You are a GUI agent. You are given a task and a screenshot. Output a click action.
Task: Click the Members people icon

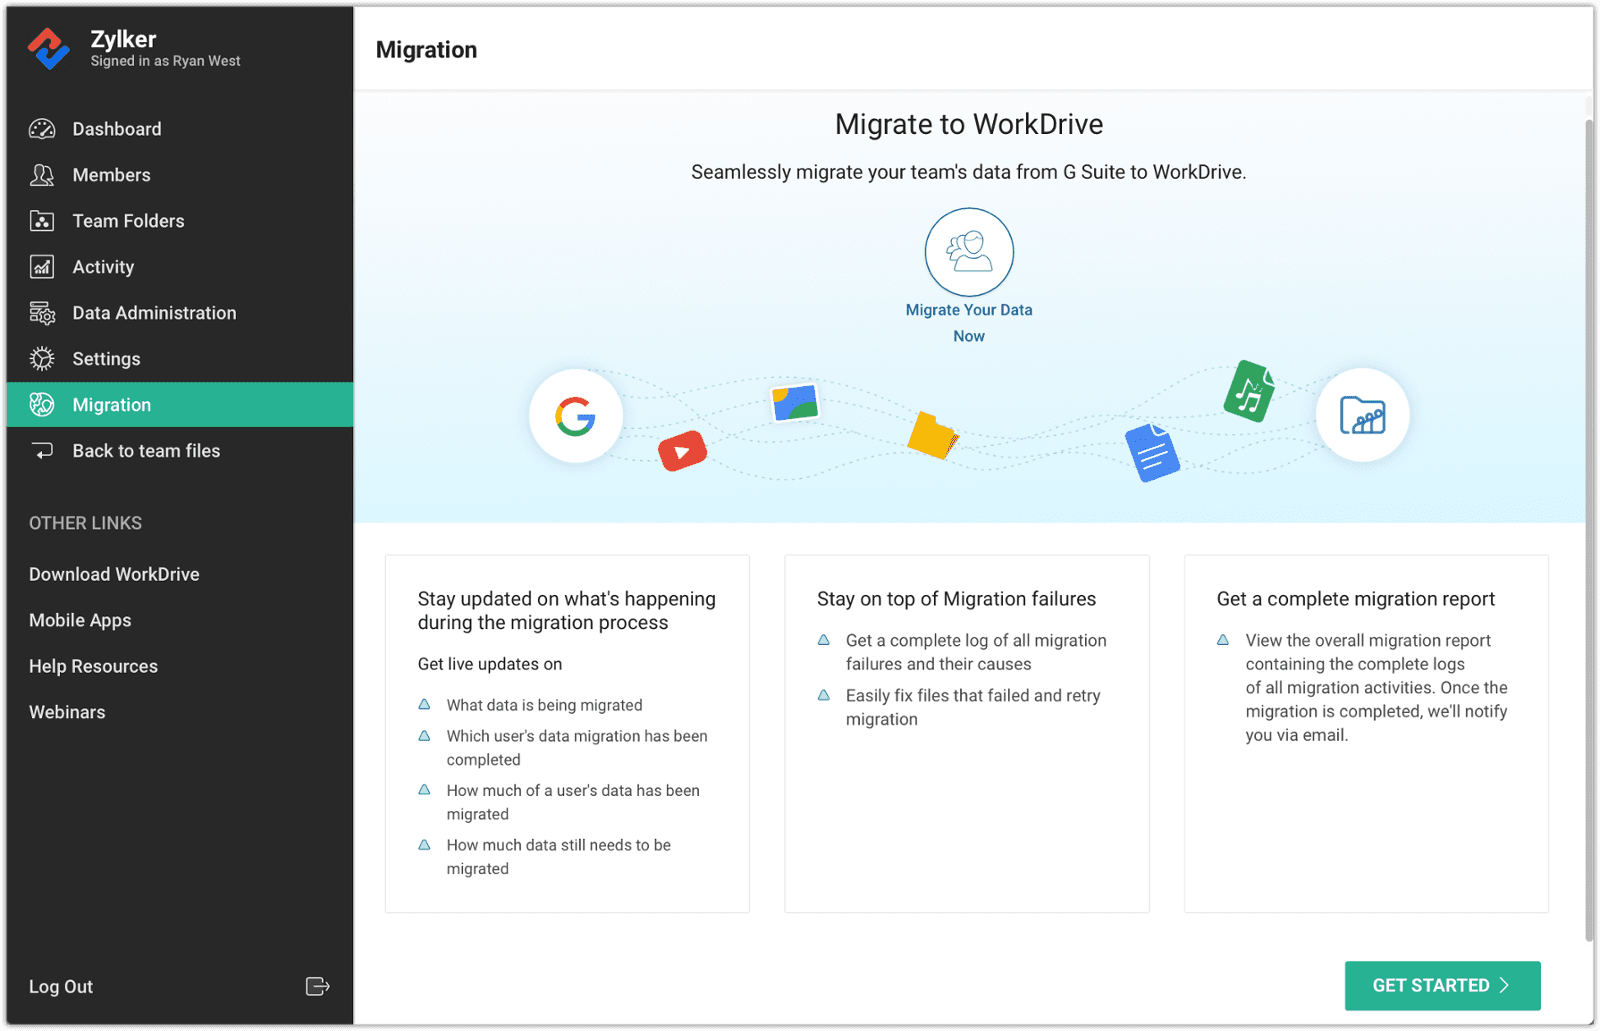(x=42, y=175)
